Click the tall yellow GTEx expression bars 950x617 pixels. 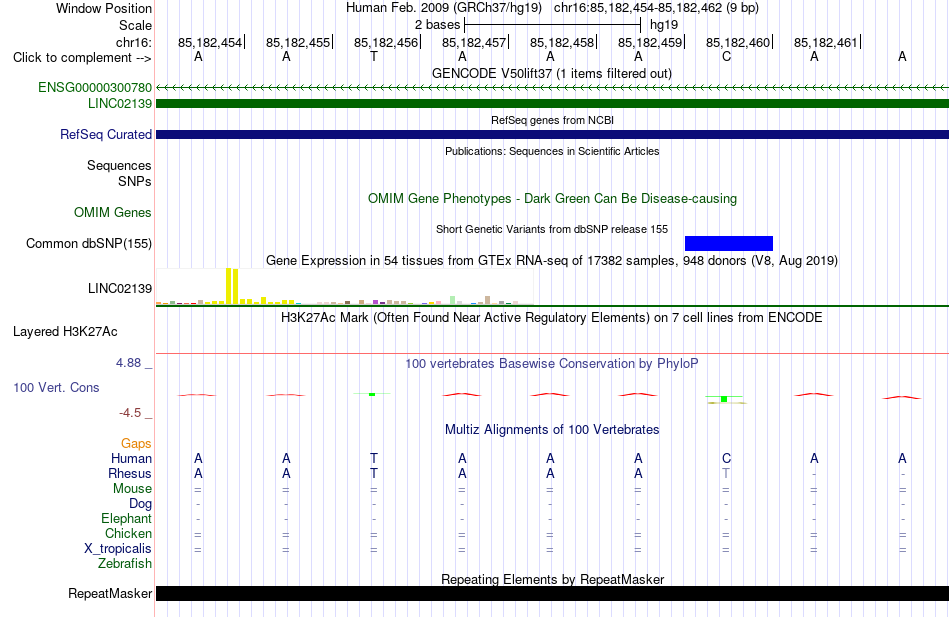click(x=232, y=286)
